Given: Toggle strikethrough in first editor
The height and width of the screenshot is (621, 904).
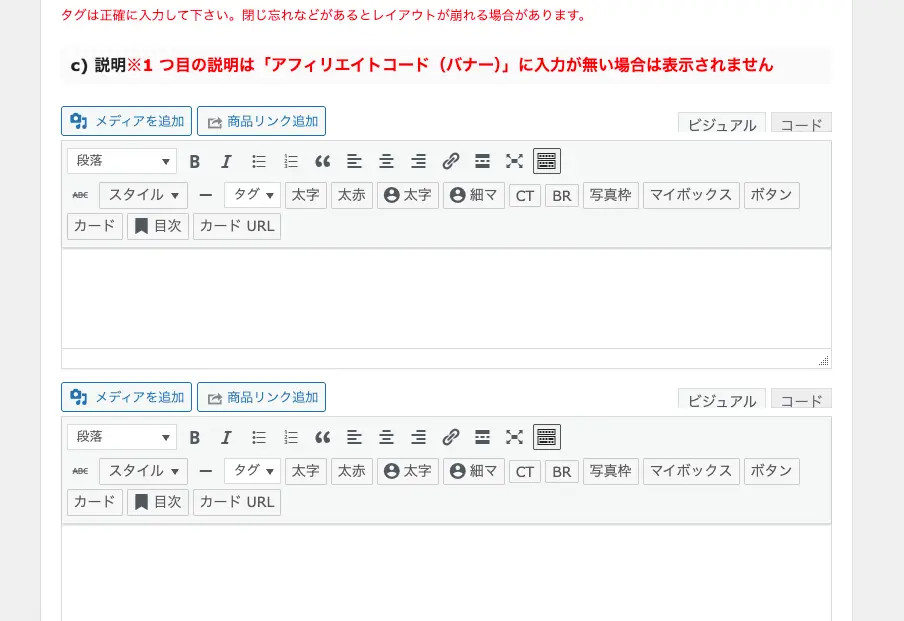Looking at the screenshot, I should pyautogui.click(x=81, y=195).
